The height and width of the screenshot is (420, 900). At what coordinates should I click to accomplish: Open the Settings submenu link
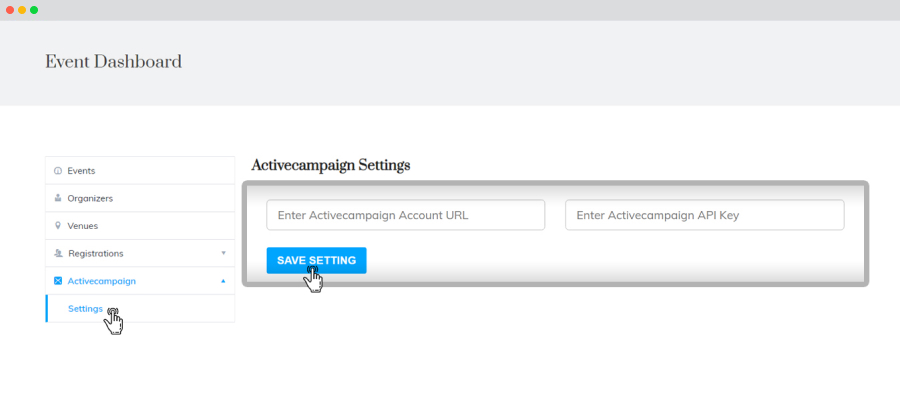coord(86,309)
